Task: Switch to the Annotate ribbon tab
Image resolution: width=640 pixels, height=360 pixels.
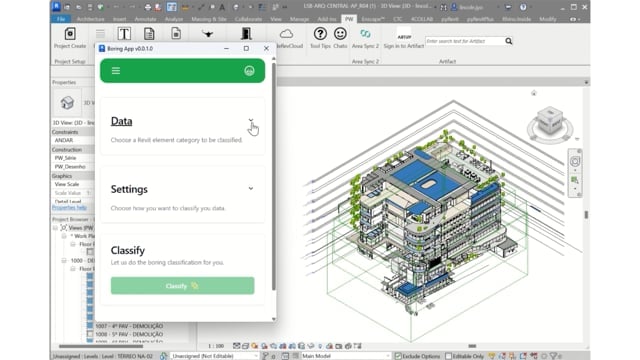Action: pos(145,19)
